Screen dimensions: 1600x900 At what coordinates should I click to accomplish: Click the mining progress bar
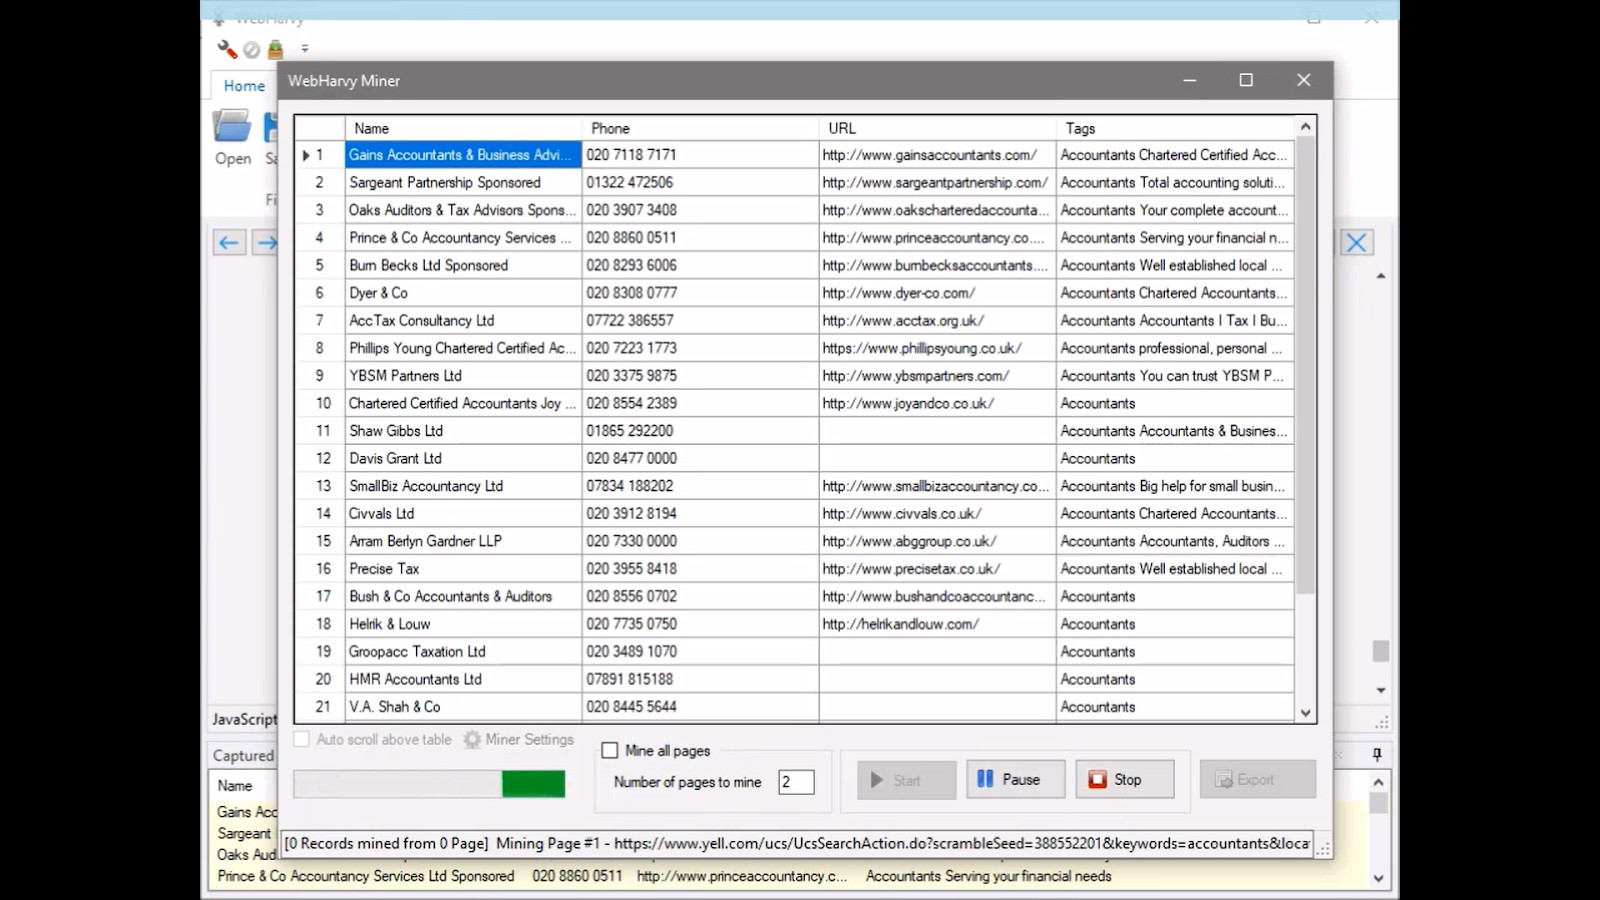(429, 784)
